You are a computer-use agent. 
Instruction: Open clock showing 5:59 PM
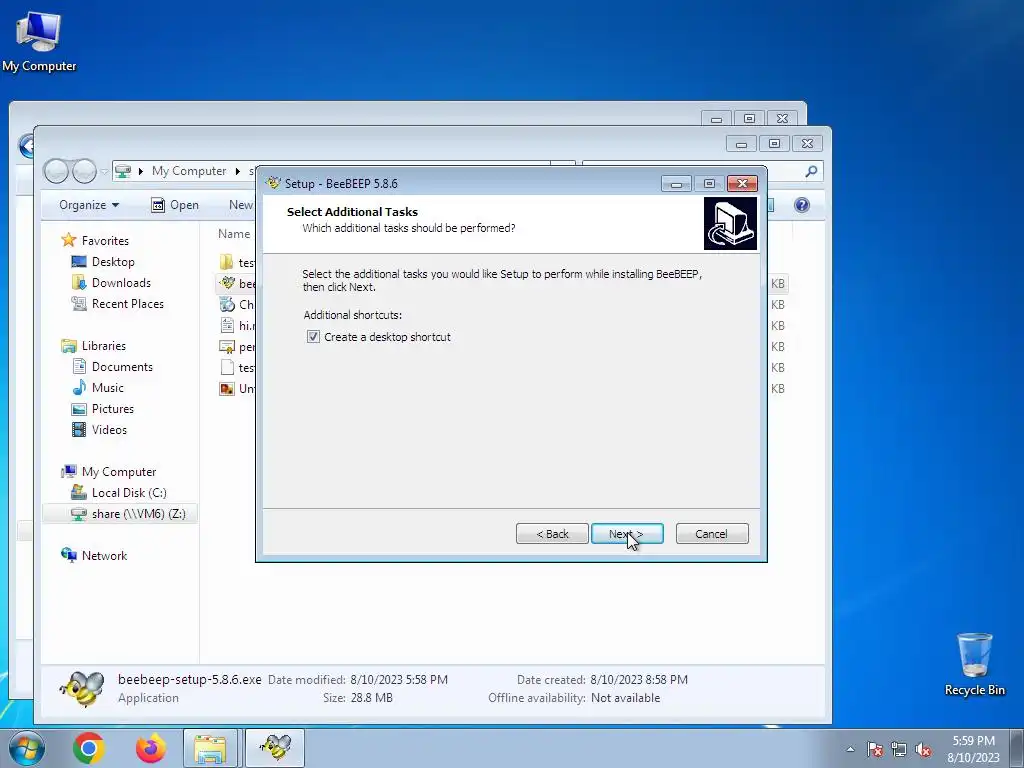(x=973, y=749)
